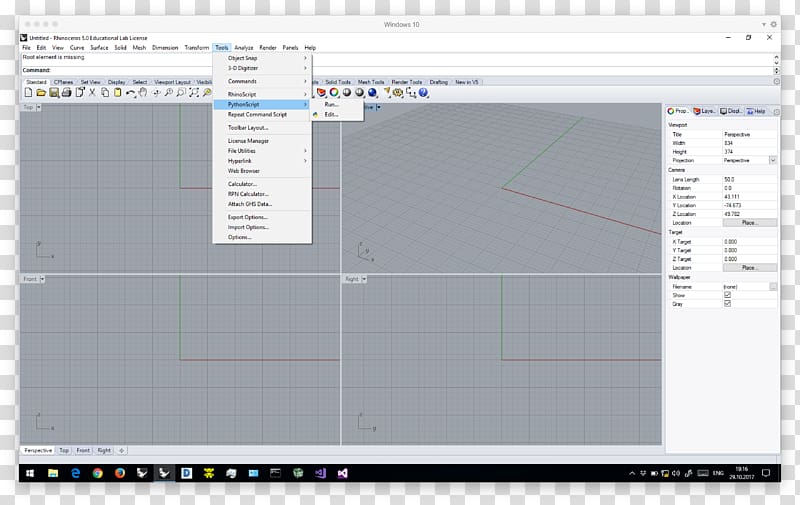This screenshot has height=505, width=800.
Task: Click the Object Properties color wheel icon
Action: click(334, 92)
